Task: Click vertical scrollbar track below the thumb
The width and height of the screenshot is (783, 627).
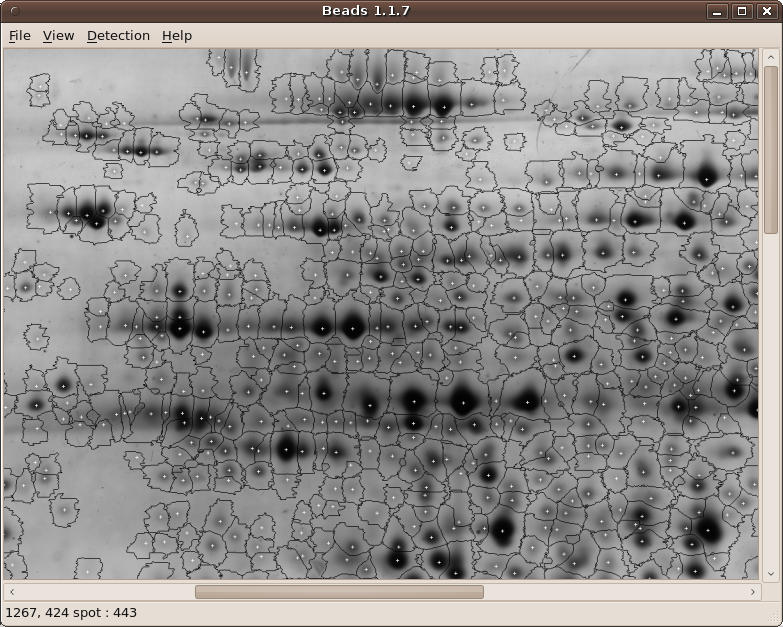Action: (770, 400)
